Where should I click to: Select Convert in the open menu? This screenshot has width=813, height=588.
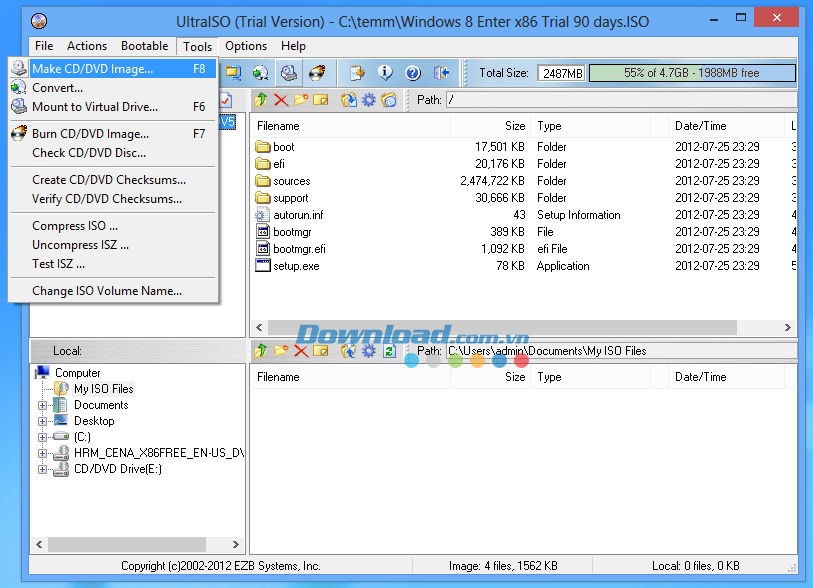pyautogui.click(x=58, y=88)
